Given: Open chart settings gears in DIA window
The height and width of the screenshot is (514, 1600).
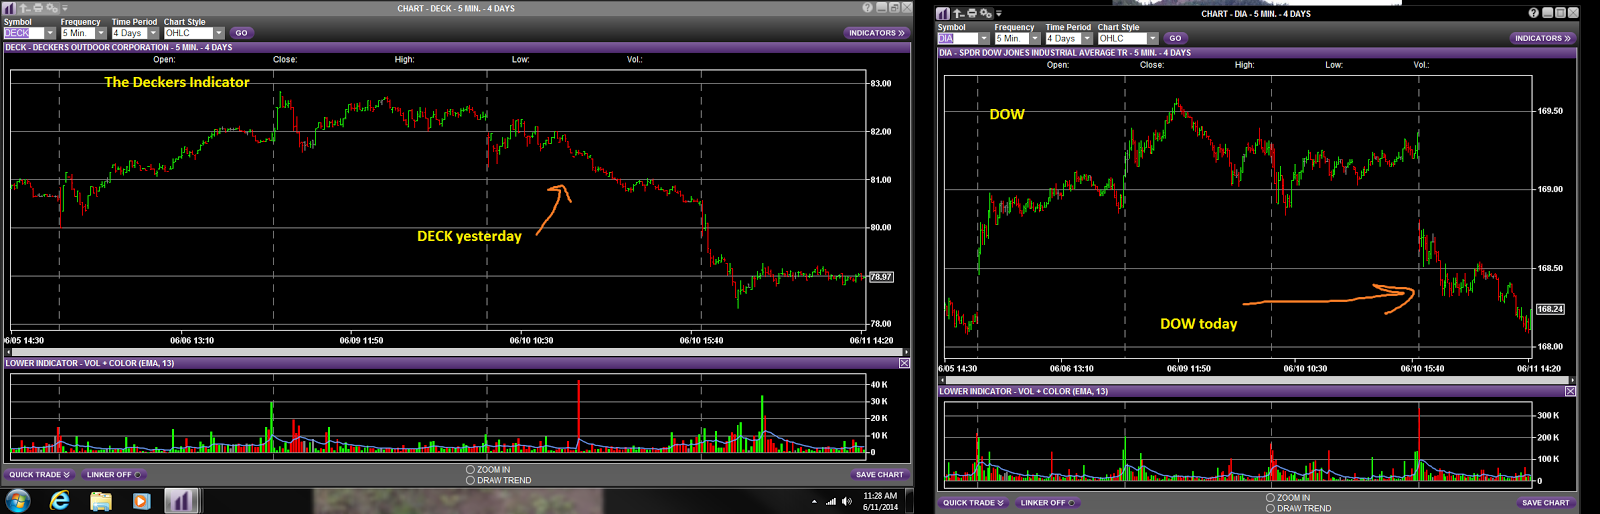Looking at the screenshot, I should click(x=986, y=13).
